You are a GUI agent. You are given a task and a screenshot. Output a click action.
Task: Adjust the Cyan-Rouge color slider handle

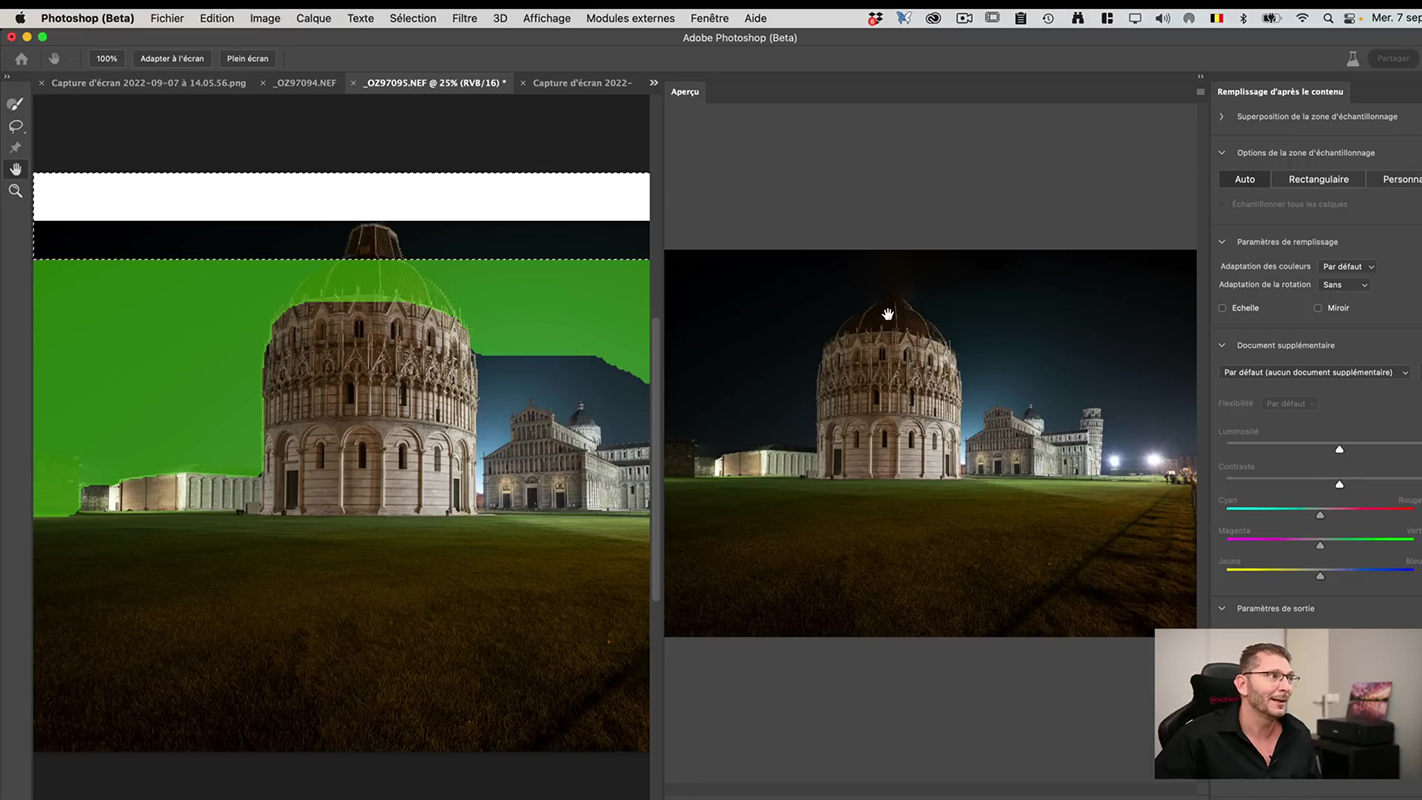pos(1320,515)
